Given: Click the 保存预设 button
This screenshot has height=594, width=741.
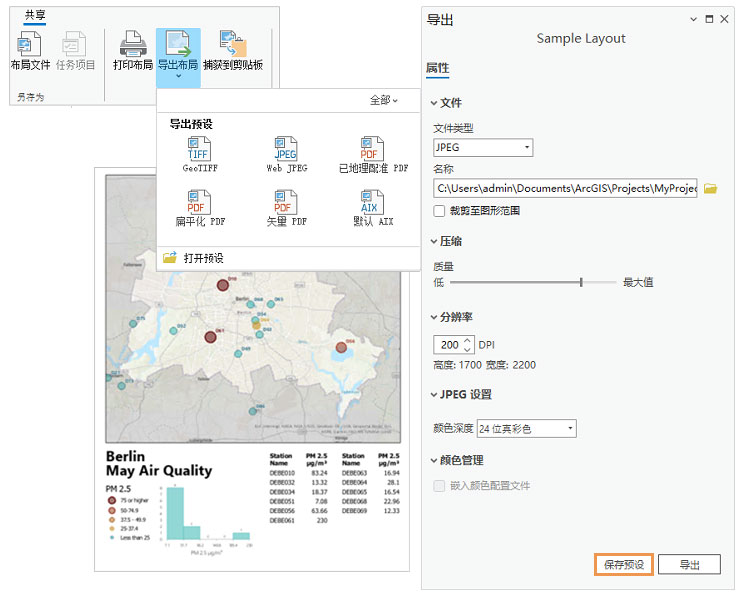Looking at the screenshot, I should [x=624, y=565].
